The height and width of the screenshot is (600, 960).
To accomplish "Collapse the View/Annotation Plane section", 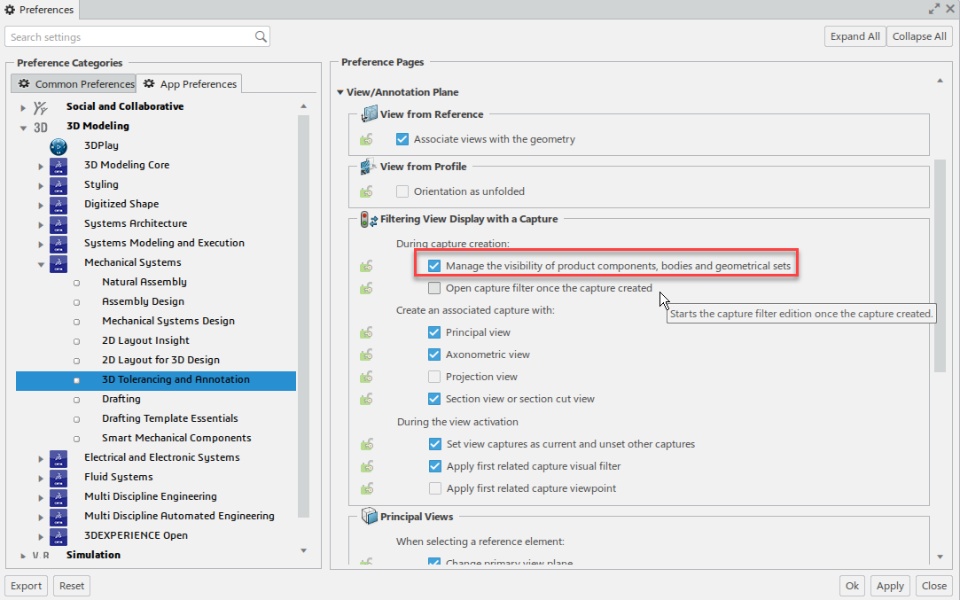I will tap(340, 93).
